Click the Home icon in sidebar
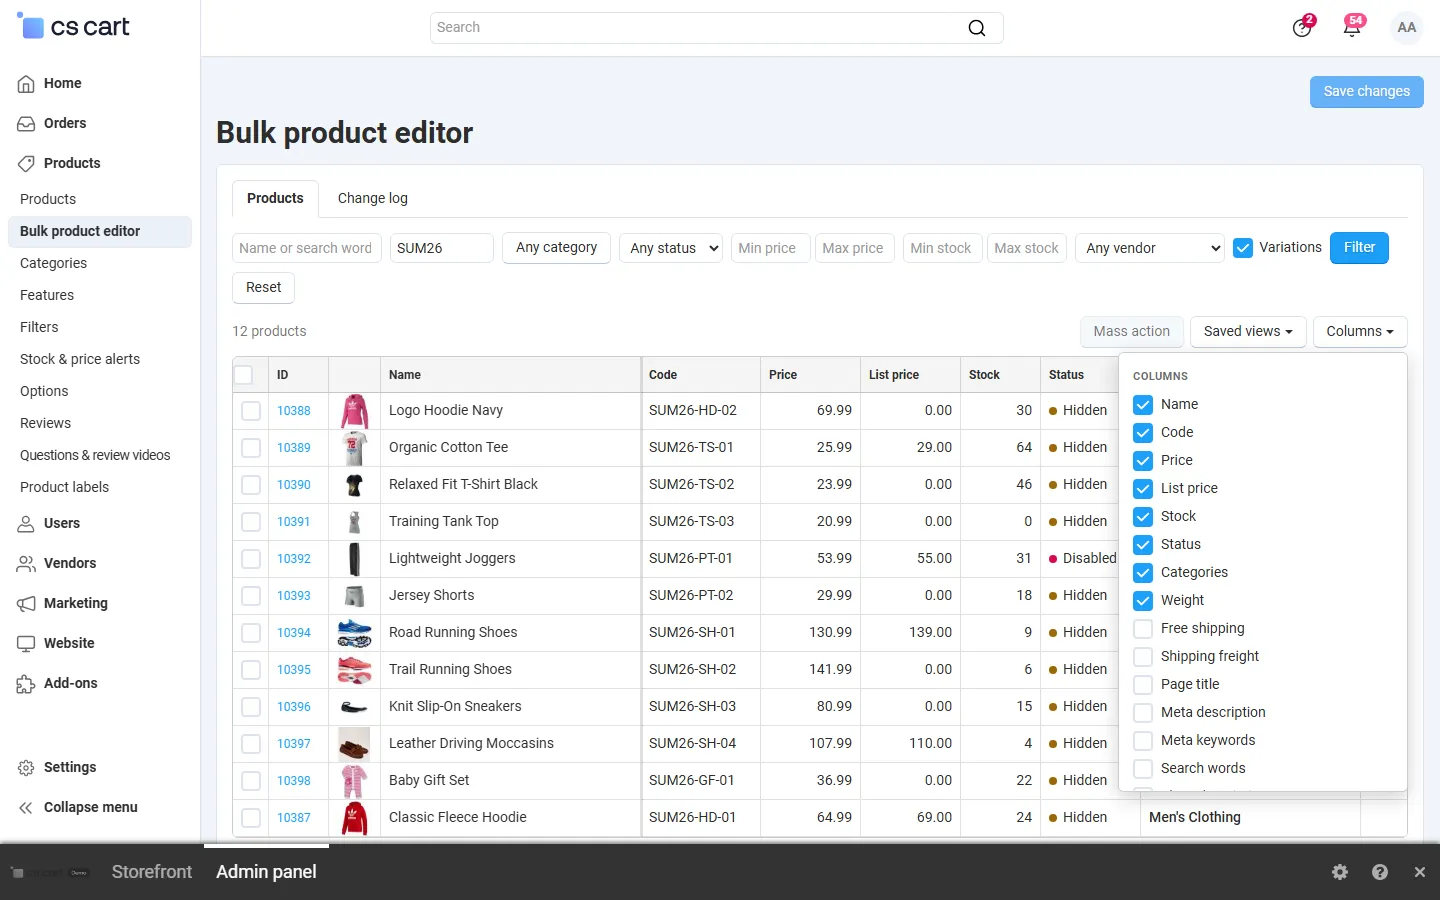 point(26,84)
